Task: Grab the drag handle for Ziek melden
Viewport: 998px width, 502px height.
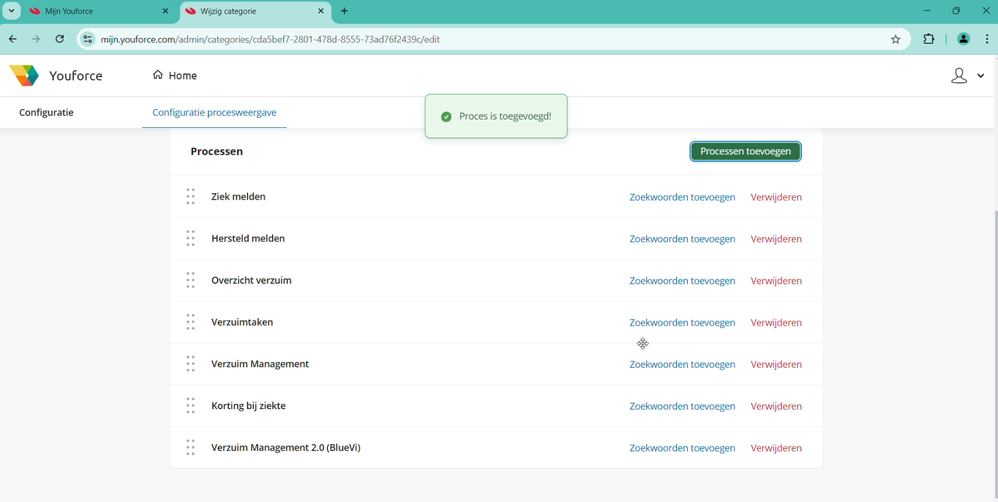Action: [190, 197]
